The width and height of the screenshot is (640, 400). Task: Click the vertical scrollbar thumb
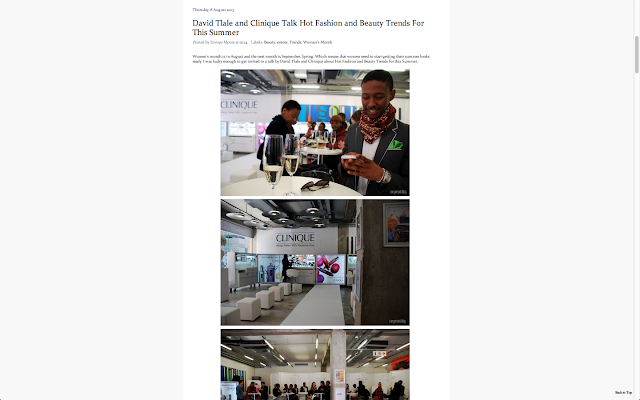(x=636, y=55)
